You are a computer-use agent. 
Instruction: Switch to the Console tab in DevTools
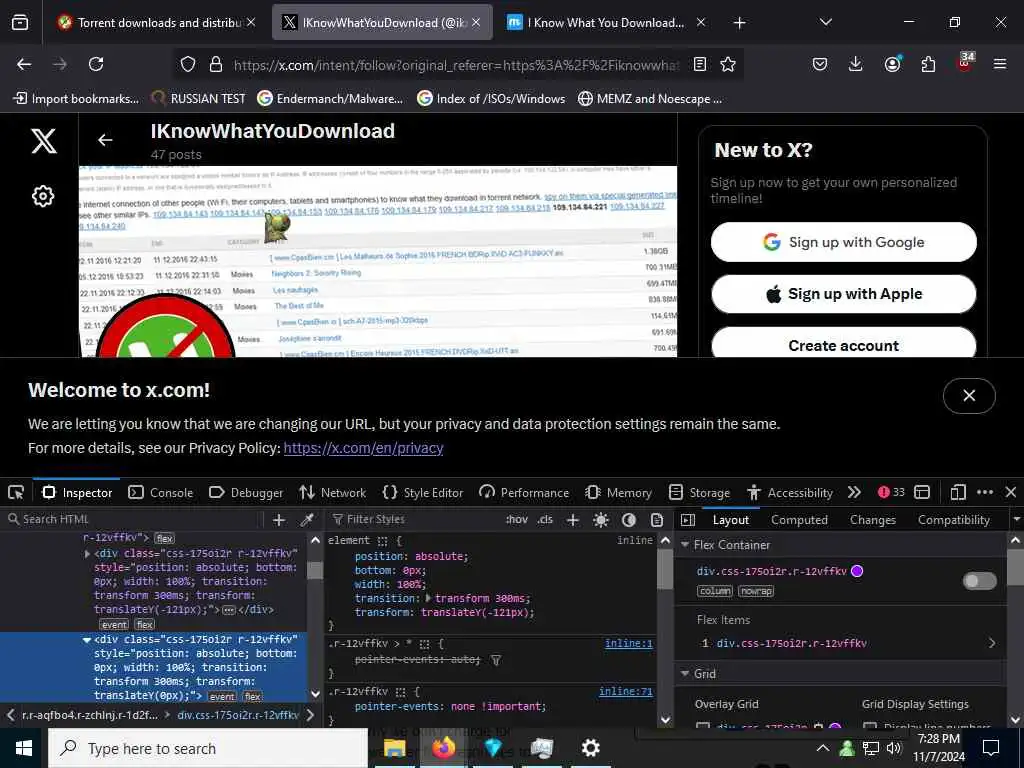161,492
